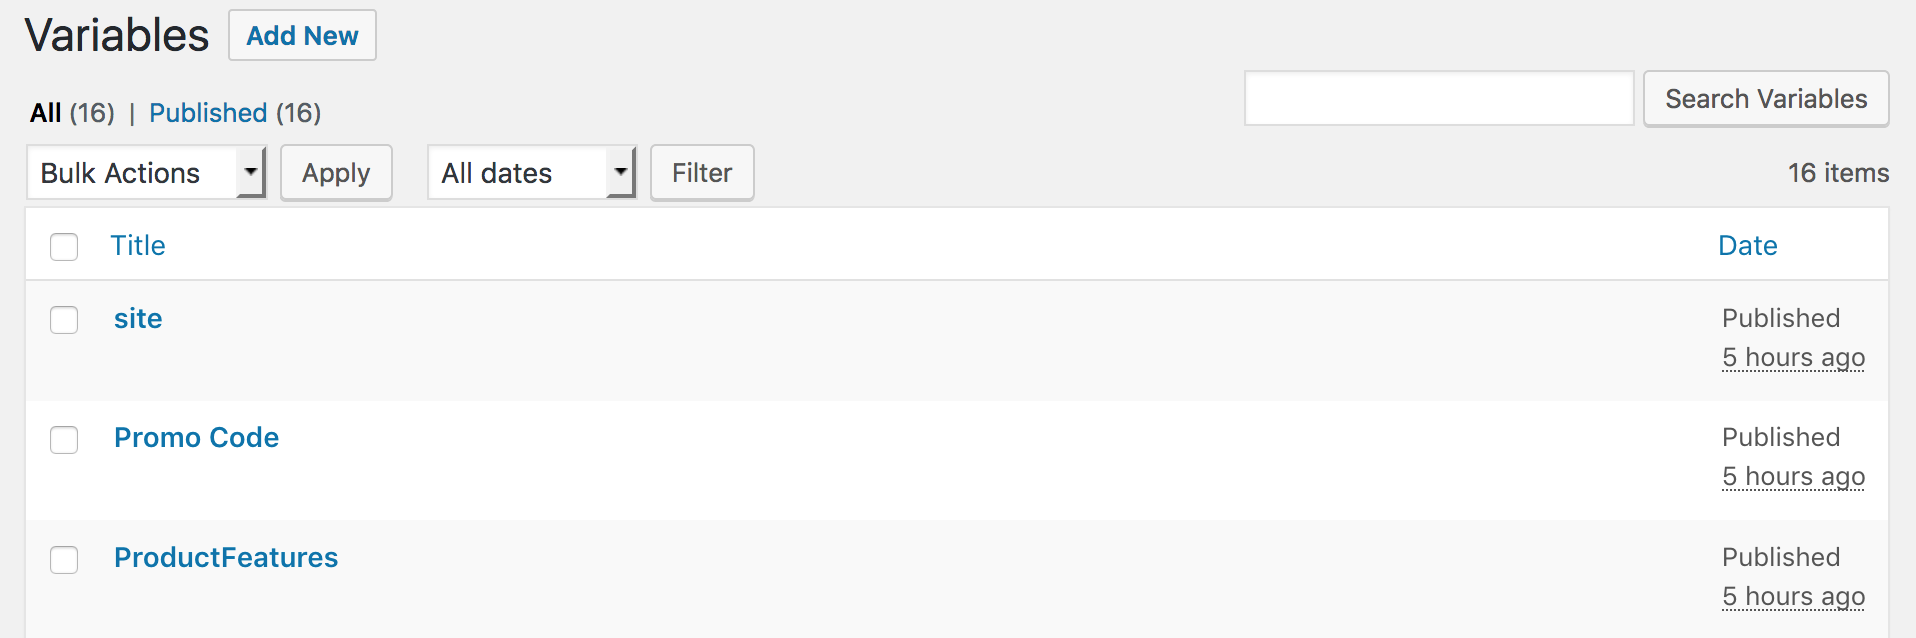
Task: Select the ProductFeatures row checkbox
Action: [x=64, y=560]
